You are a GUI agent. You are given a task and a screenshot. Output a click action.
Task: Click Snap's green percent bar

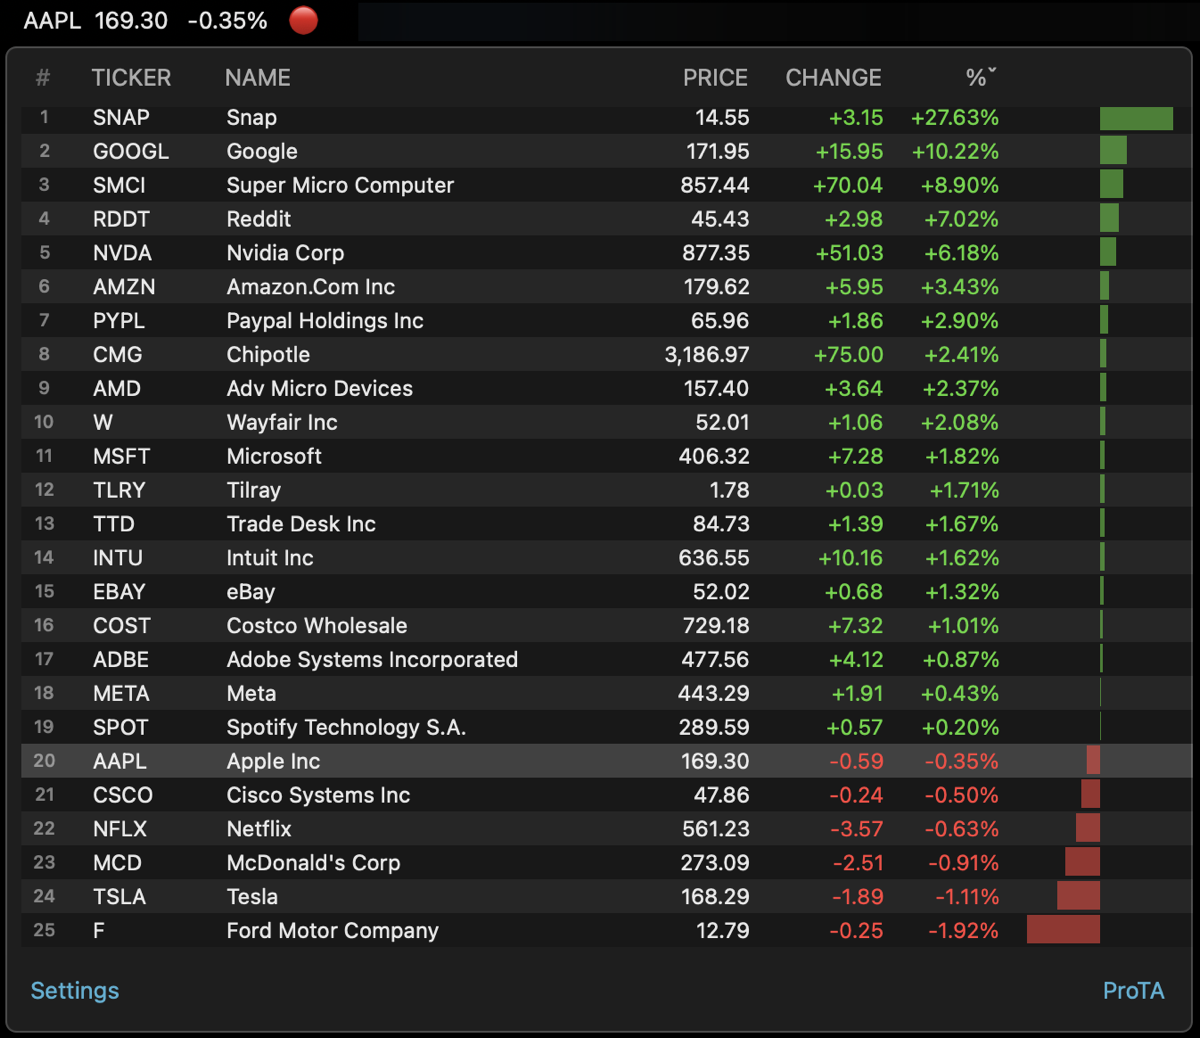1136,118
